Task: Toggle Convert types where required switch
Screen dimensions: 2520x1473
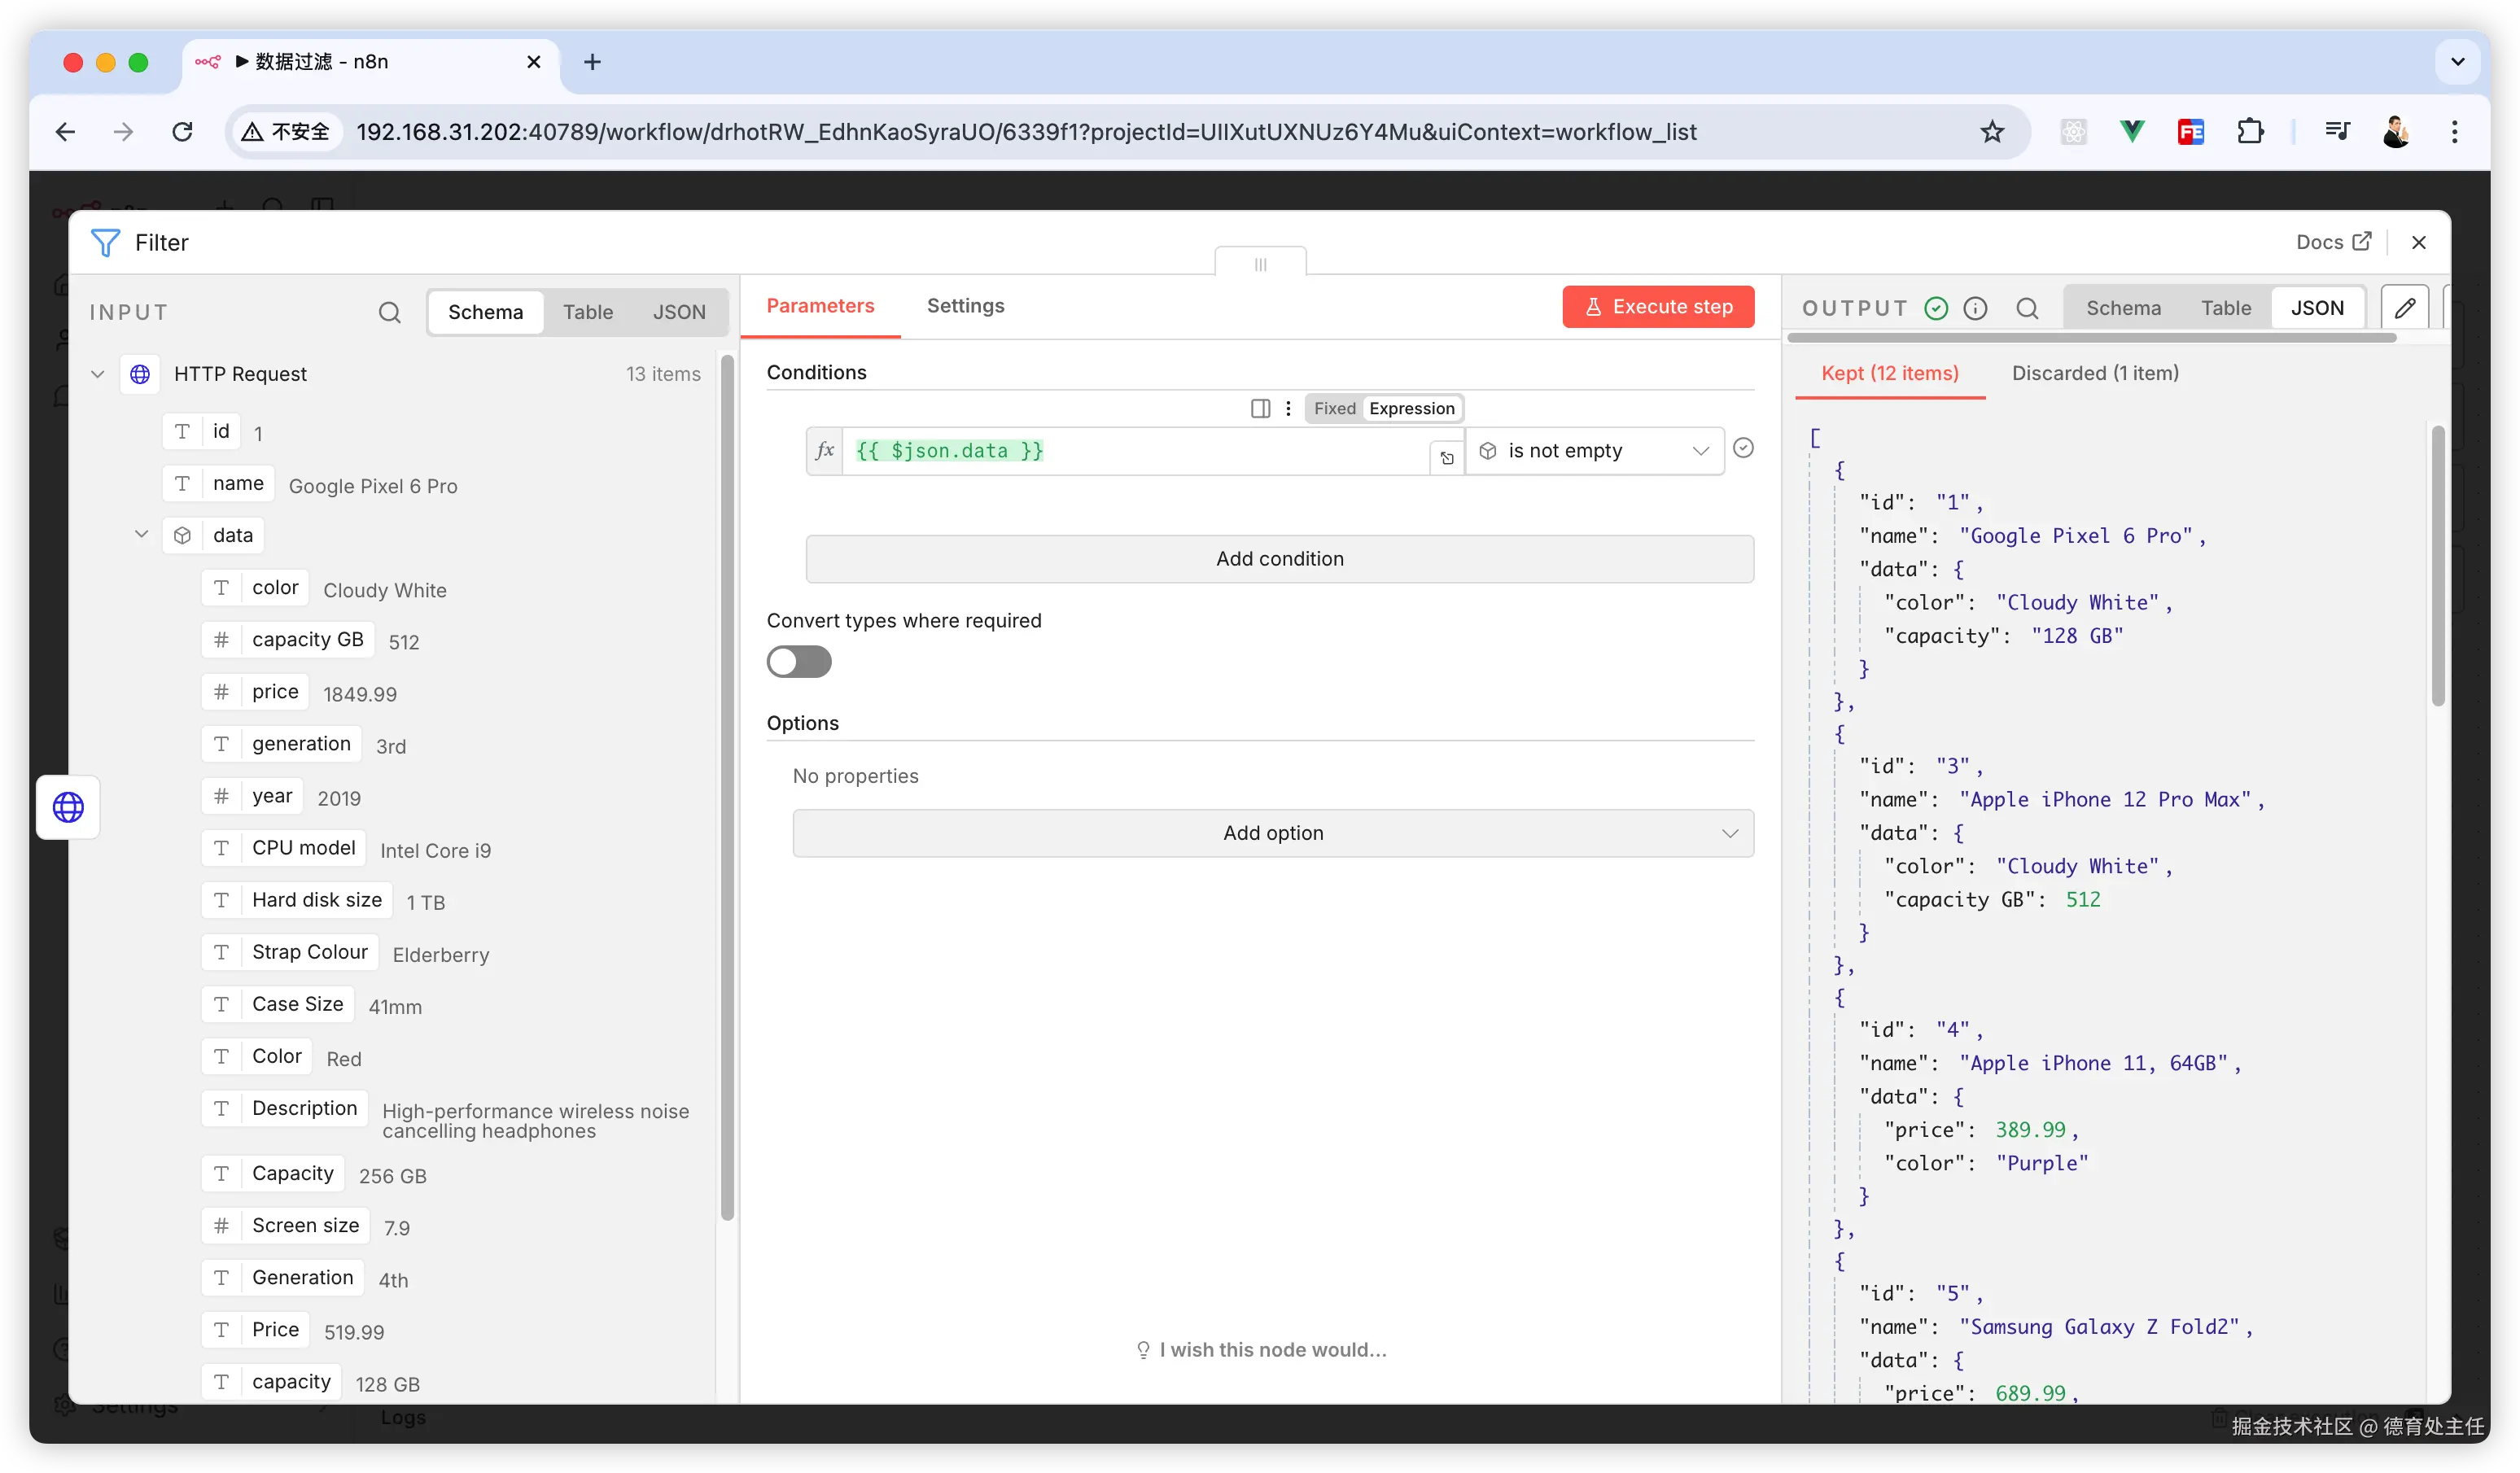Action: 798,662
